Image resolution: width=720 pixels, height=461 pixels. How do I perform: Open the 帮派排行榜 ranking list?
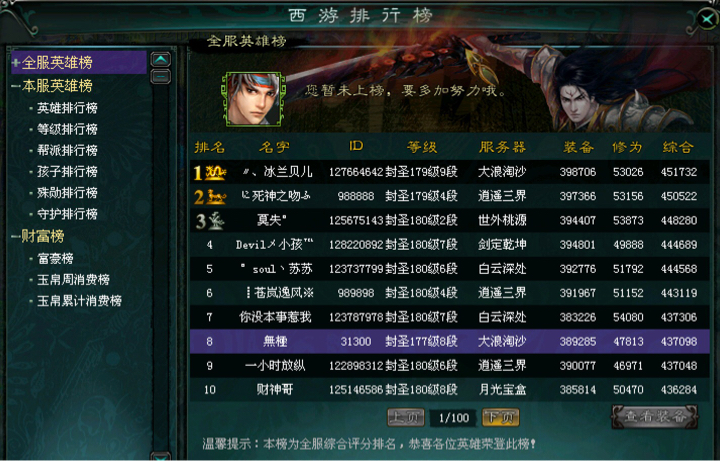[x=67, y=150]
